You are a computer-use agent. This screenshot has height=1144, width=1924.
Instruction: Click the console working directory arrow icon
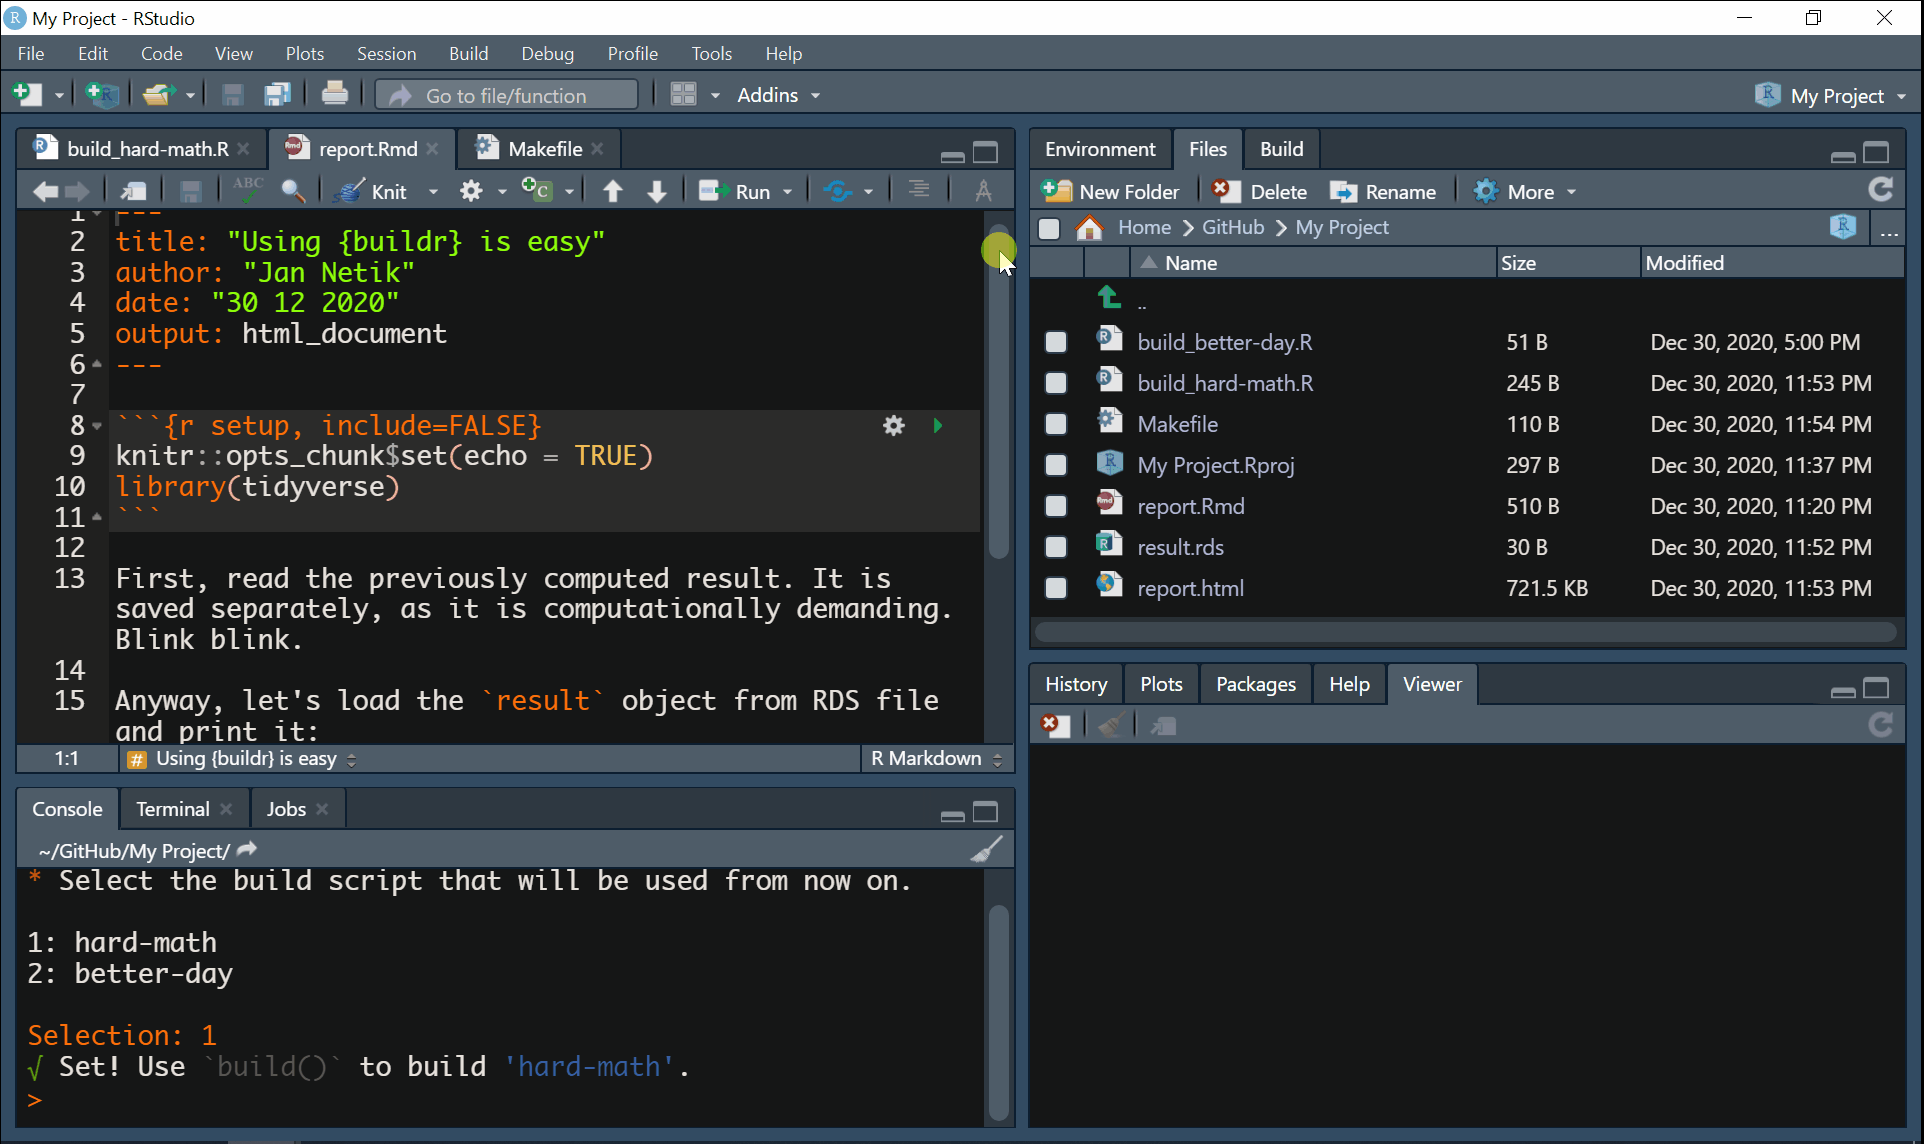coord(248,849)
